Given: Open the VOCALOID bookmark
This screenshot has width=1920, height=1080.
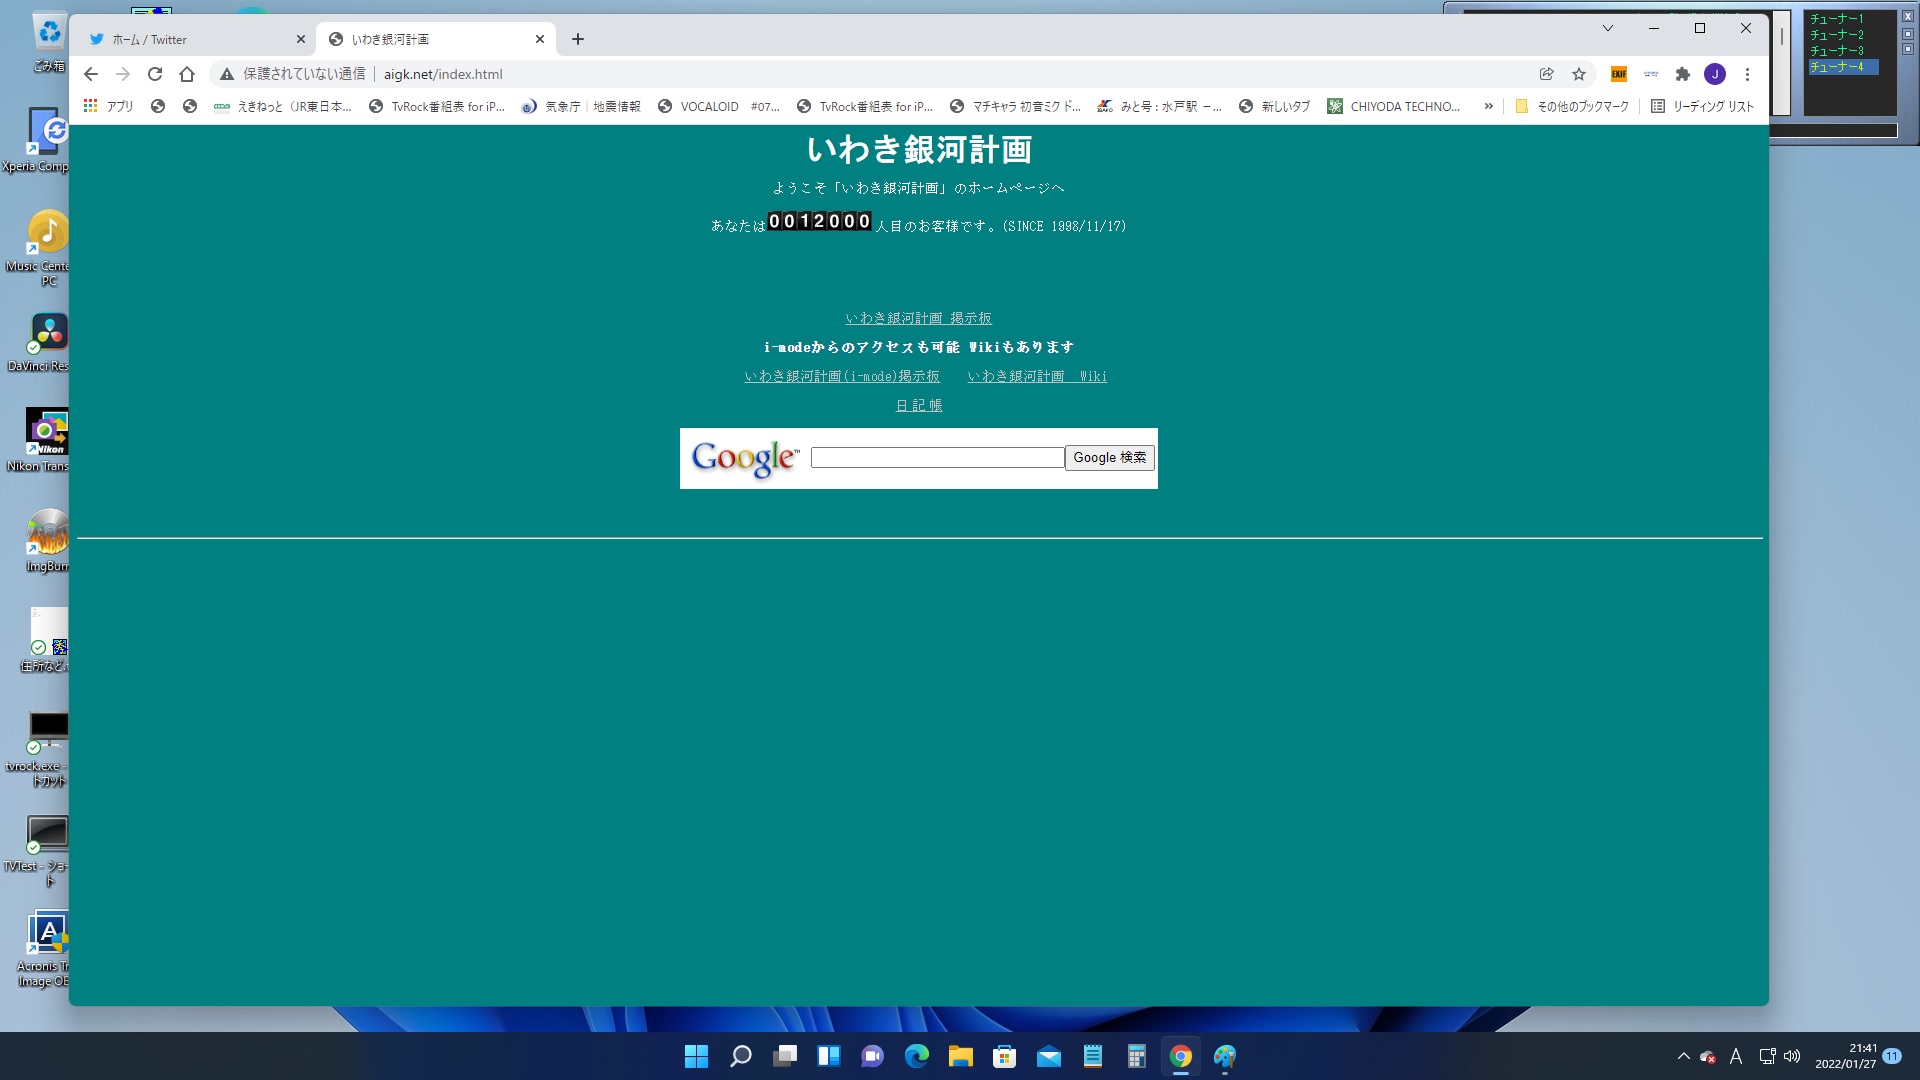Looking at the screenshot, I should tap(718, 106).
